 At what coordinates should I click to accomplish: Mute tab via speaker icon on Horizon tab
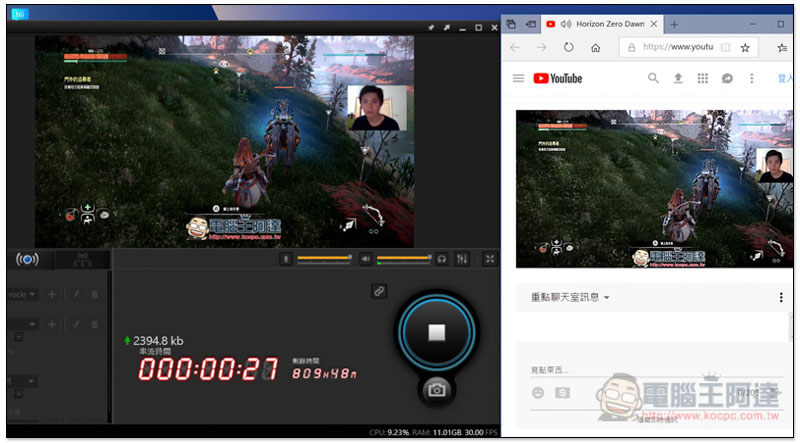point(565,24)
